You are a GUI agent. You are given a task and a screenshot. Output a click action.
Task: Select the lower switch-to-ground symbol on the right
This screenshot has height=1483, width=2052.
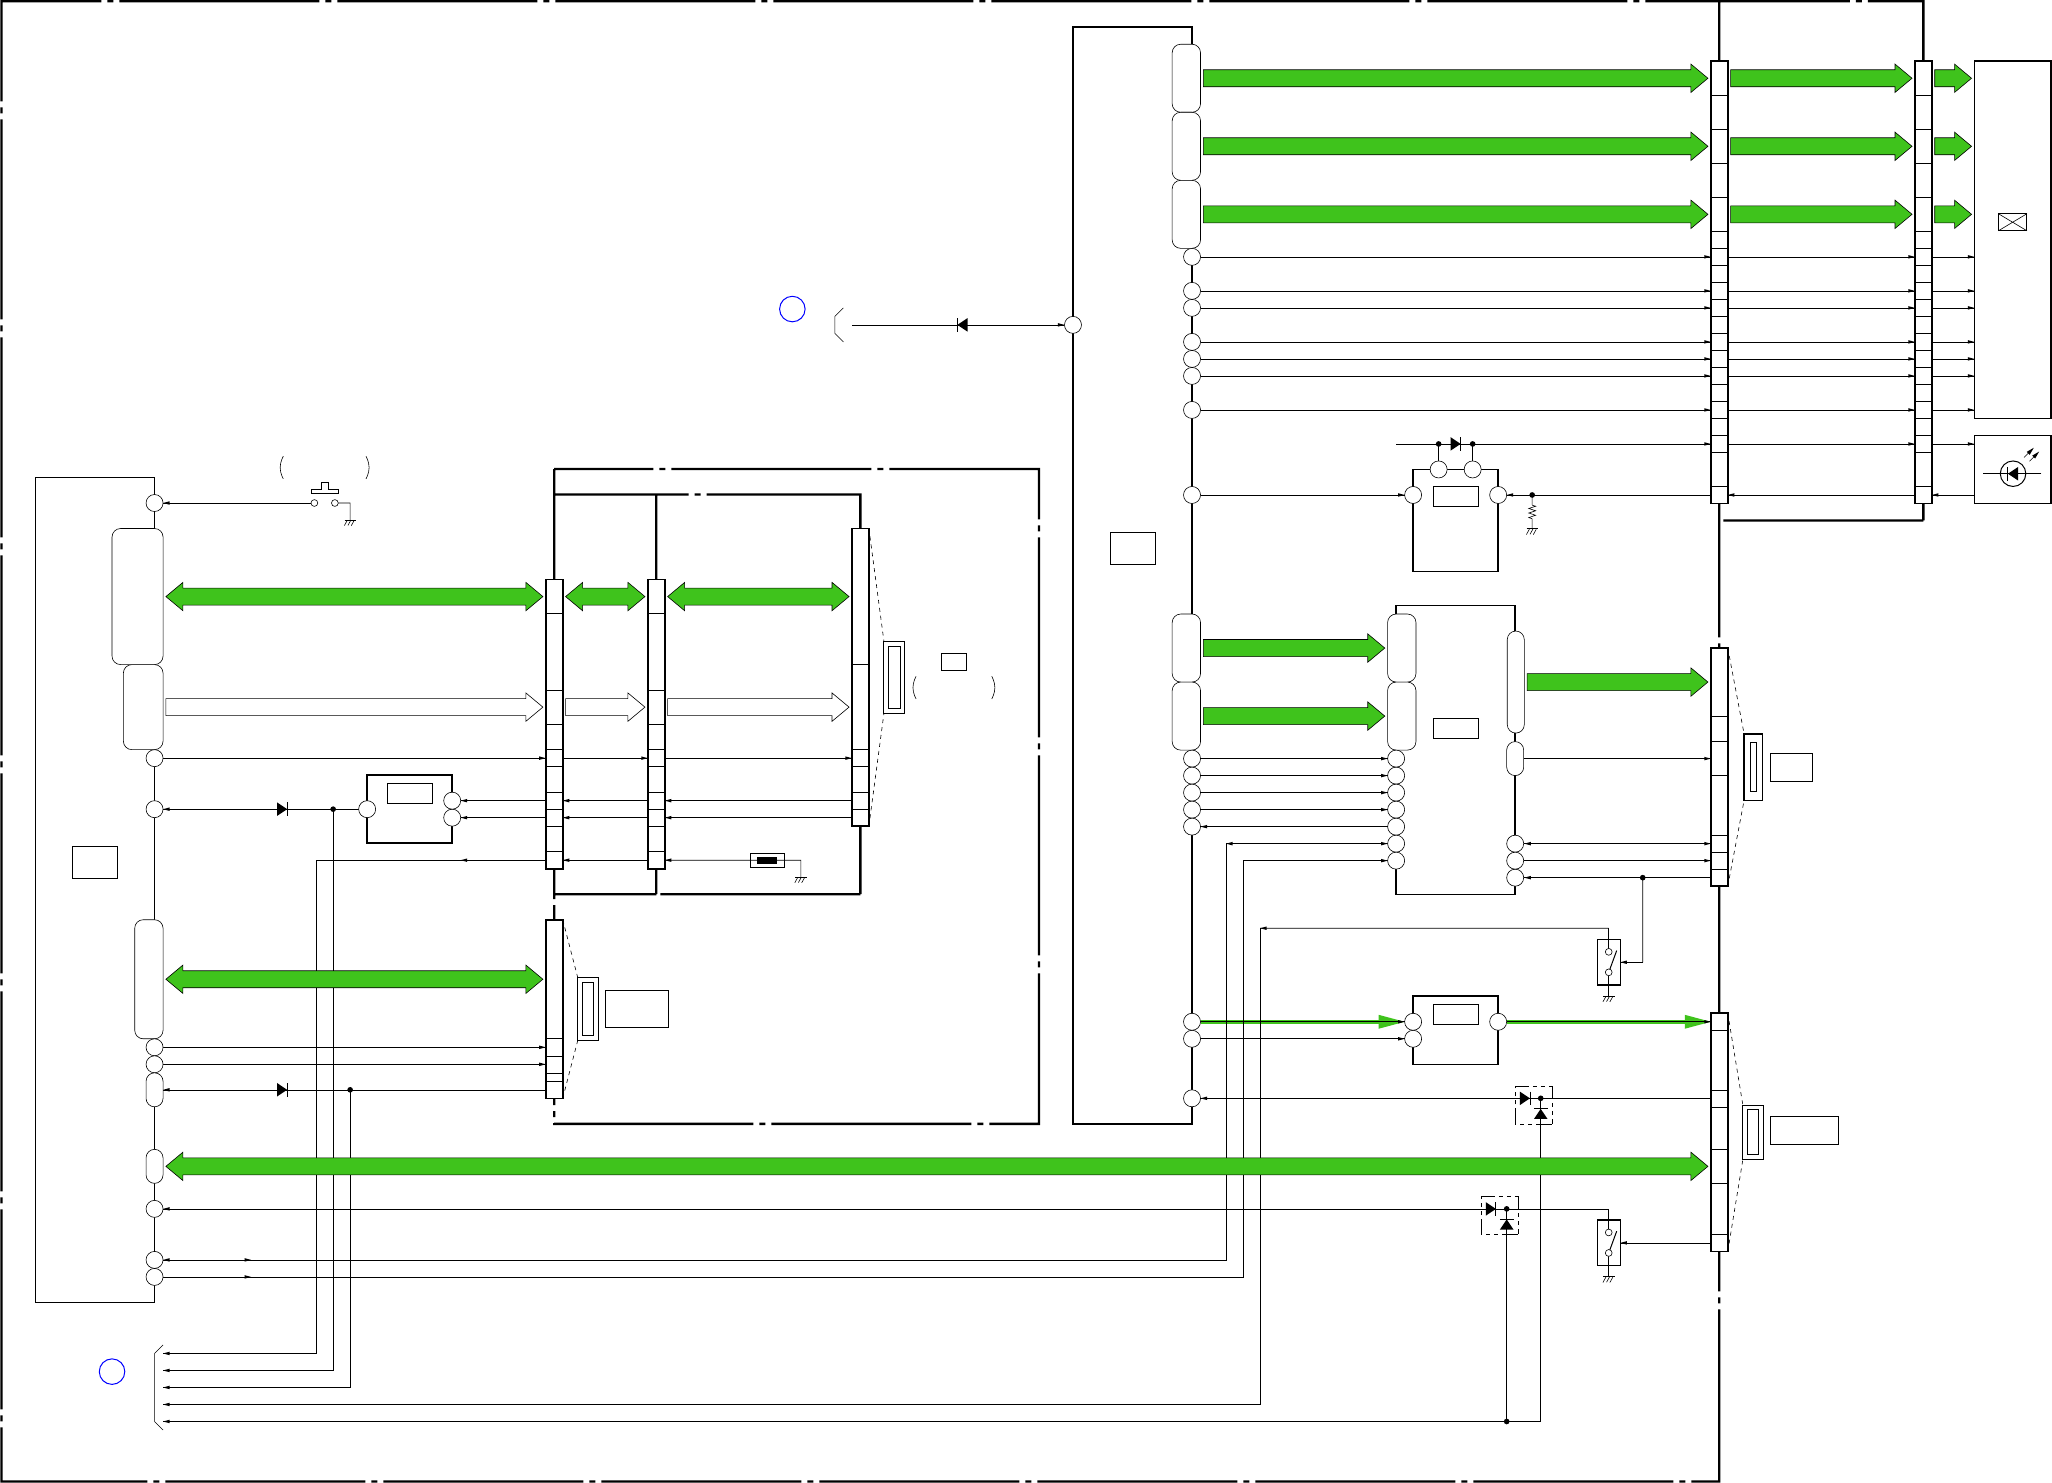tap(1608, 1243)
